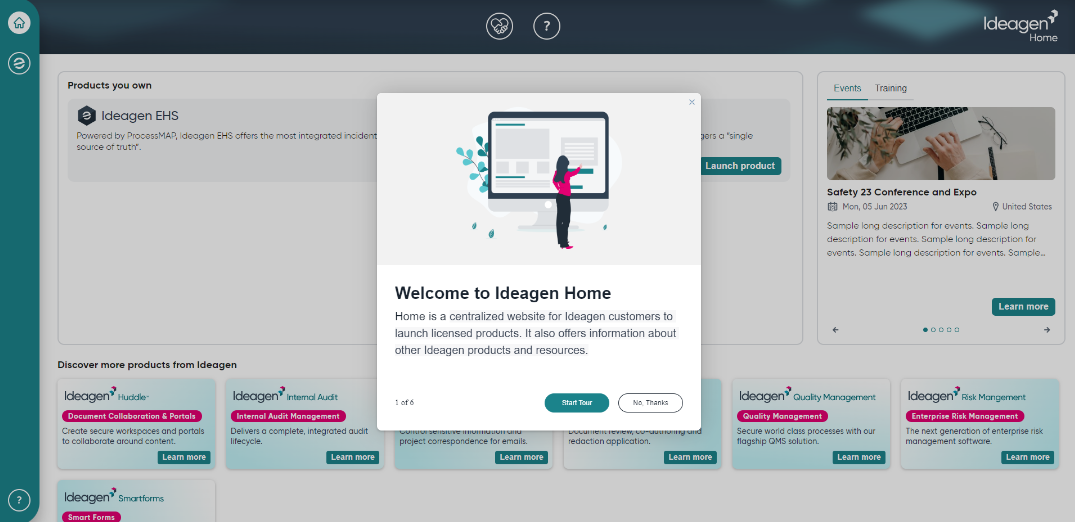Select the third carousel dot
Image resolution: width=1075 pixels, height=522 pixels.
click(941, 330)
